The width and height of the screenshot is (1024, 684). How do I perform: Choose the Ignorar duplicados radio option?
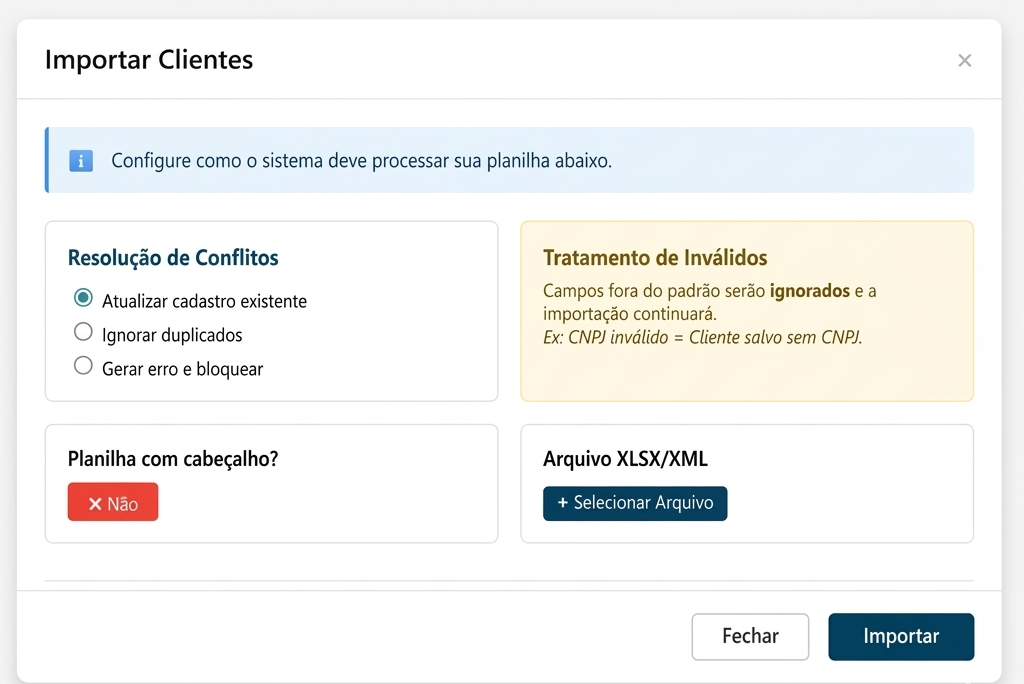coord(84,333)
